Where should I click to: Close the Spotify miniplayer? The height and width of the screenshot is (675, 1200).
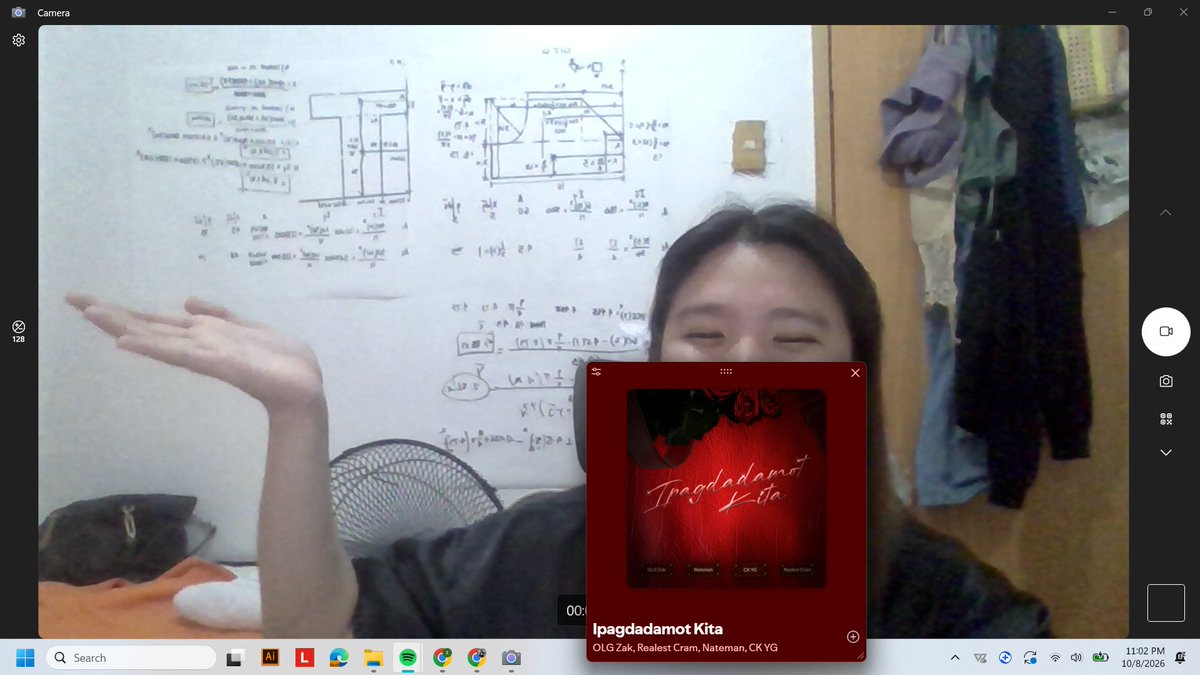(x=855, y=373)
